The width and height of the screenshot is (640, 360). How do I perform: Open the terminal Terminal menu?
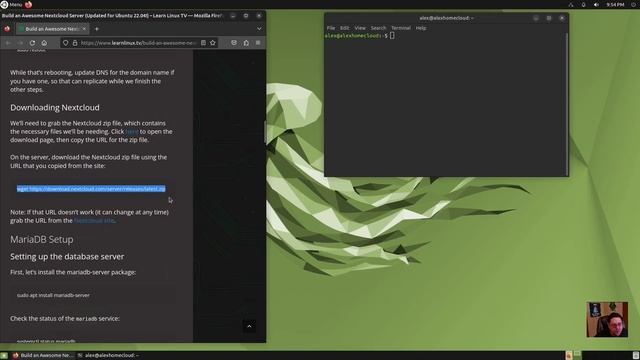(x=401, y=28)
